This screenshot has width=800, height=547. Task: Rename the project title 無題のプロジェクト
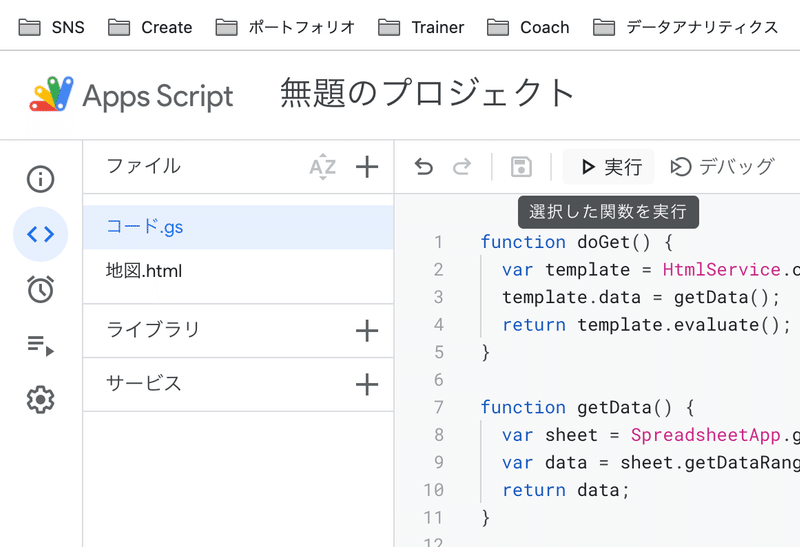click(x=427, y=94)
